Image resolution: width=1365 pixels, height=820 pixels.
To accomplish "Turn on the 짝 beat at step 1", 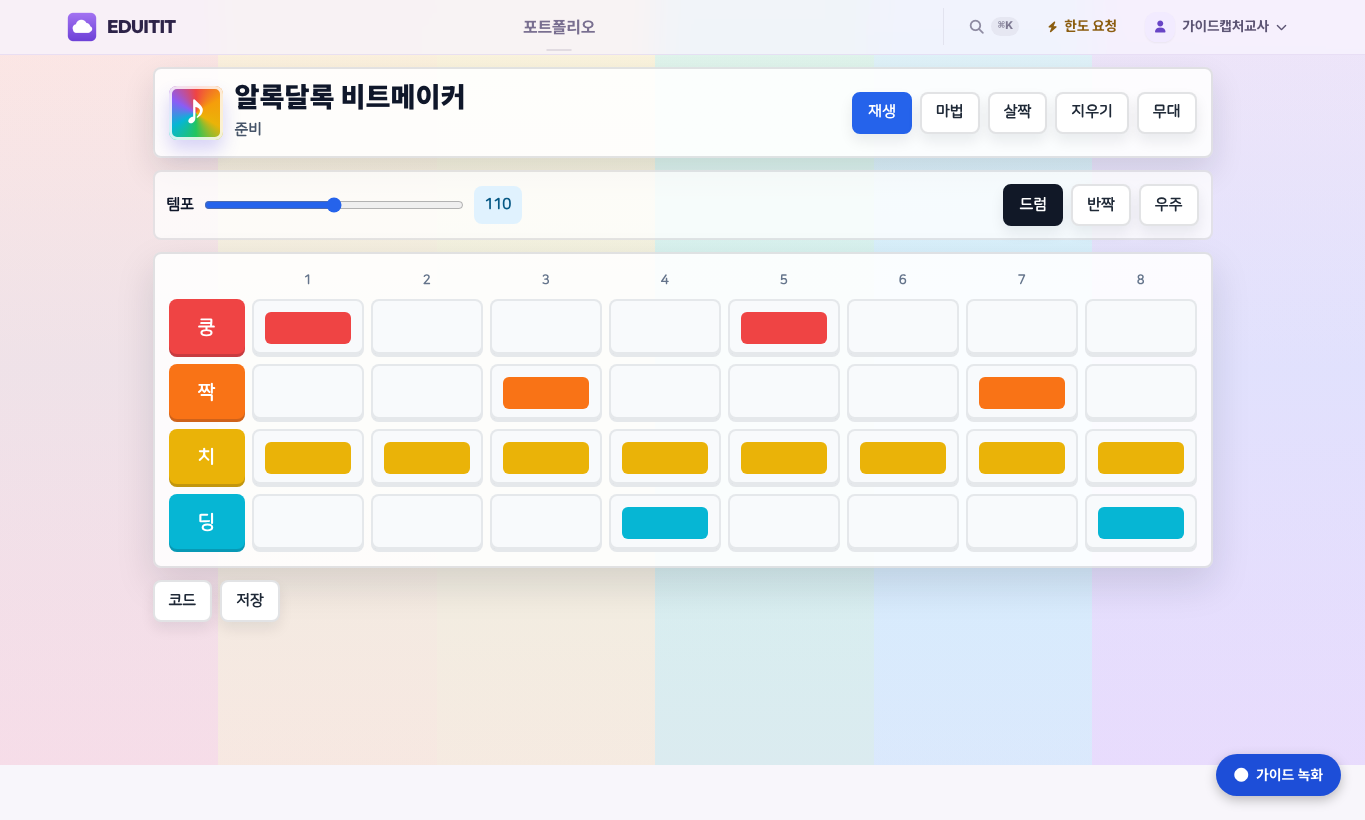I will [308, 392].
